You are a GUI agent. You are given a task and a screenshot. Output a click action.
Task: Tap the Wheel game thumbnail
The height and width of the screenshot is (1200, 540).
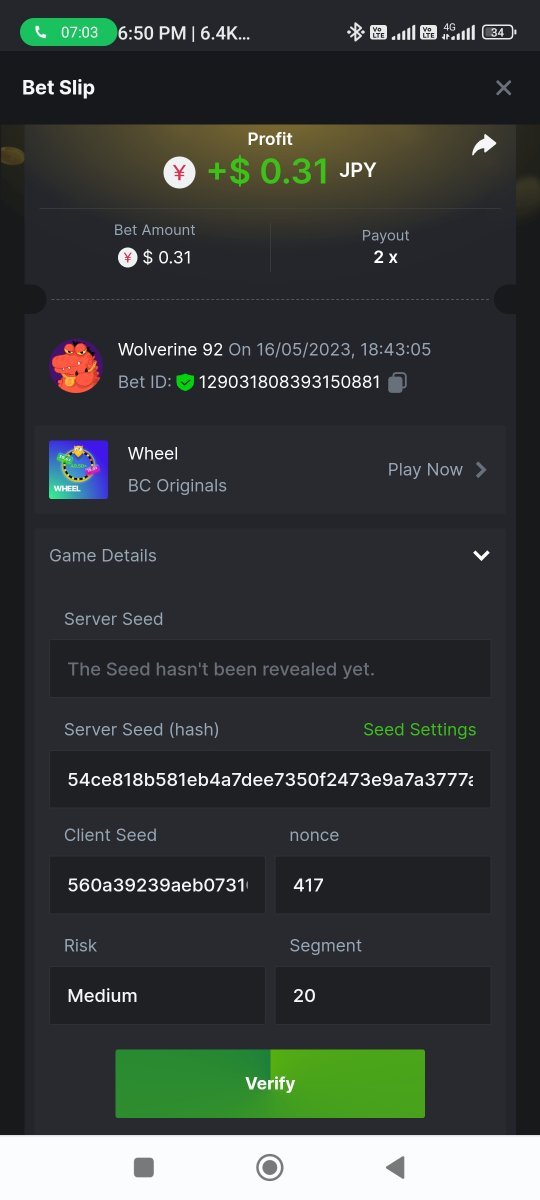(78, 470)
